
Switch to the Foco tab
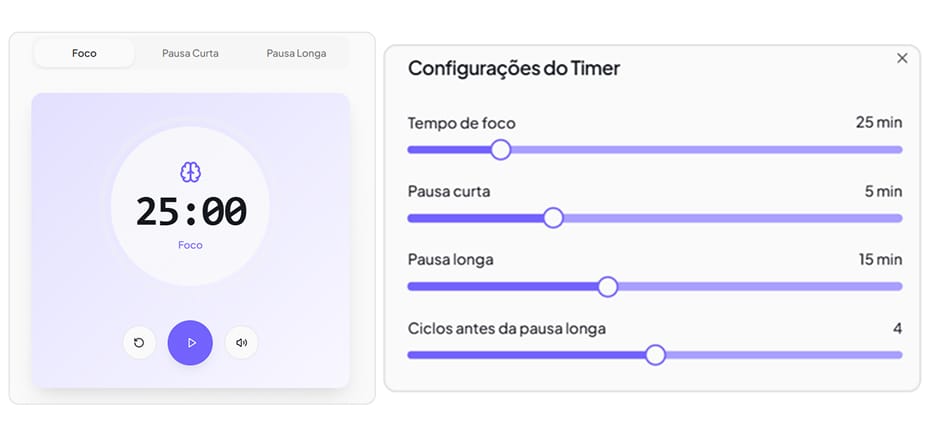tap(85, 53)
